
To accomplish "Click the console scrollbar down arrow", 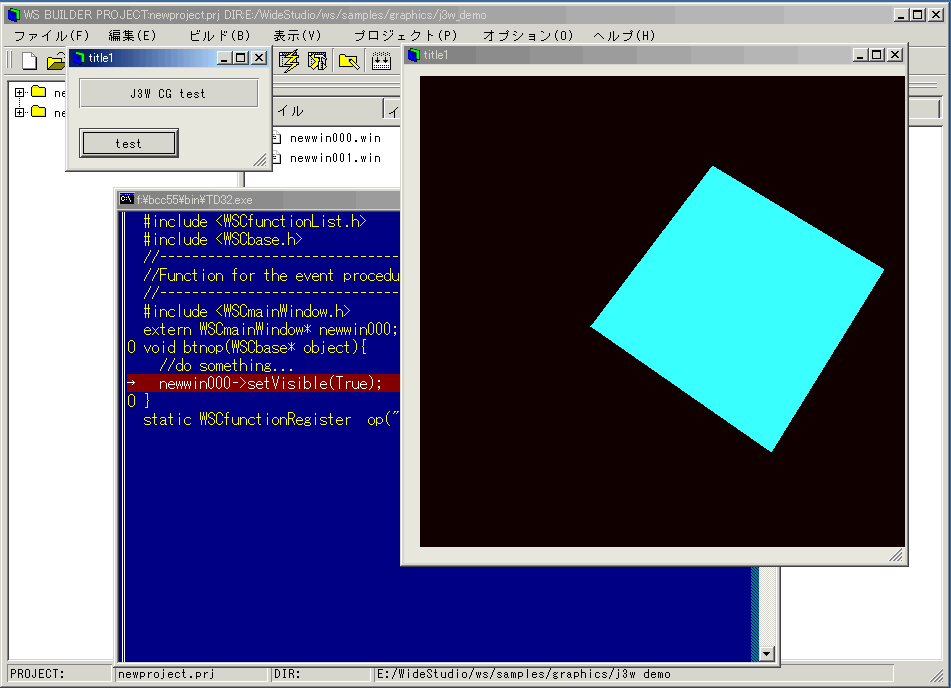I will [767, 653].
